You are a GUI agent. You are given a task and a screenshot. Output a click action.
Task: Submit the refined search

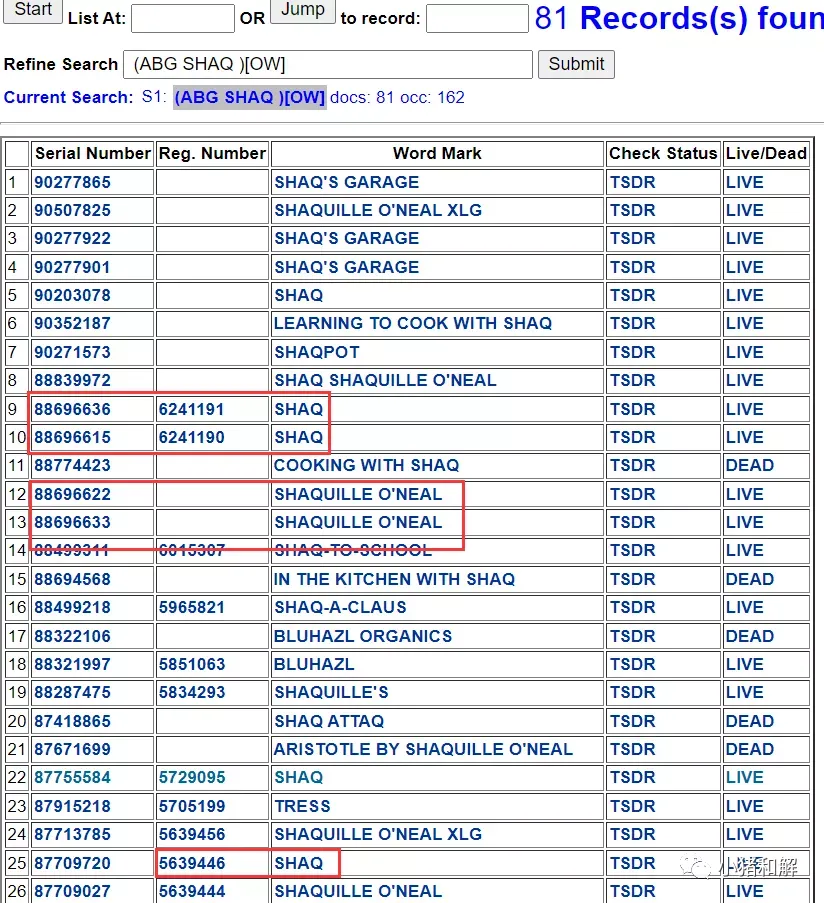click(576, 64)
